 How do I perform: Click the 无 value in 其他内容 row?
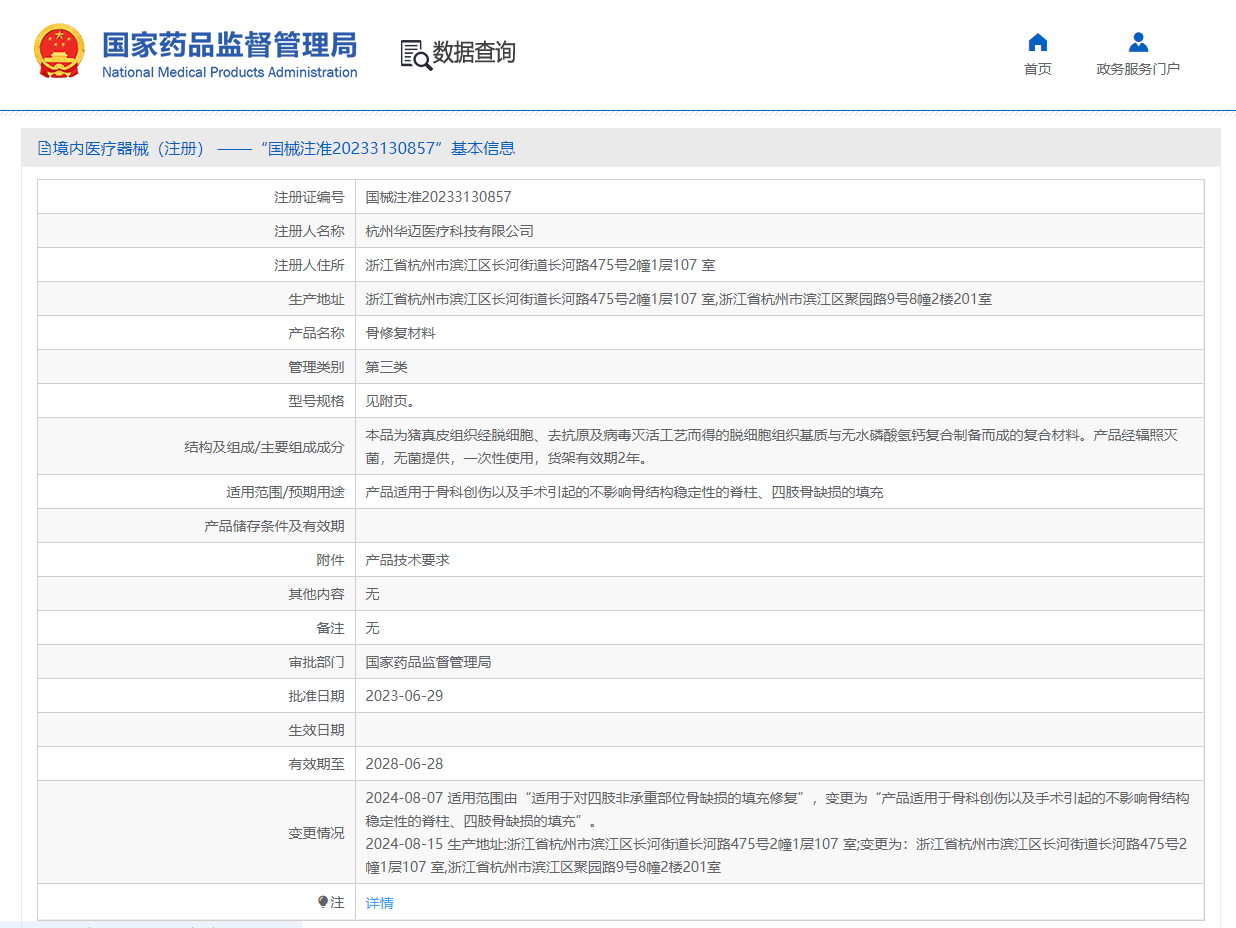click(372, 594)
